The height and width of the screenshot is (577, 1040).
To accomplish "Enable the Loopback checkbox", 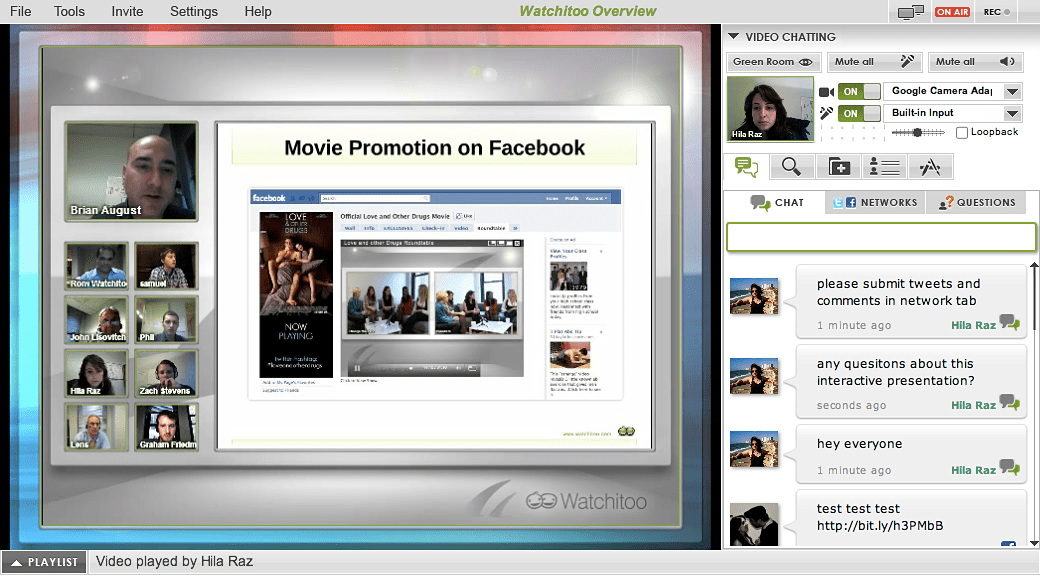I will coord(962,133).
